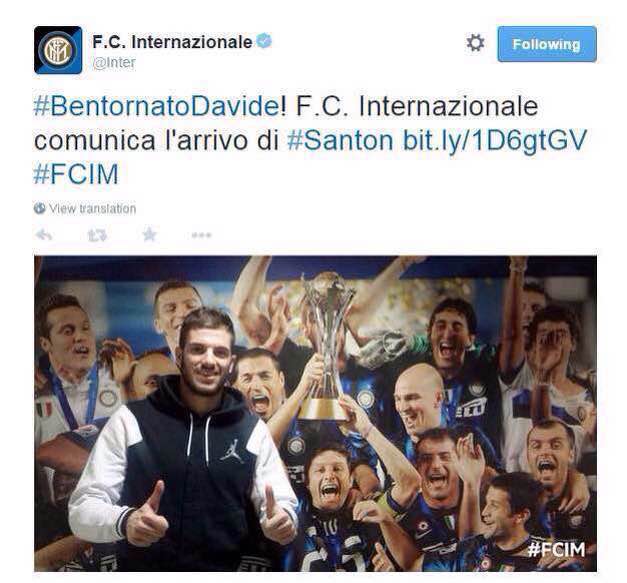Click the tweet text 'comunica l'arrivo di'
This screenshot has width=627, height=583.
coord(156,140)
